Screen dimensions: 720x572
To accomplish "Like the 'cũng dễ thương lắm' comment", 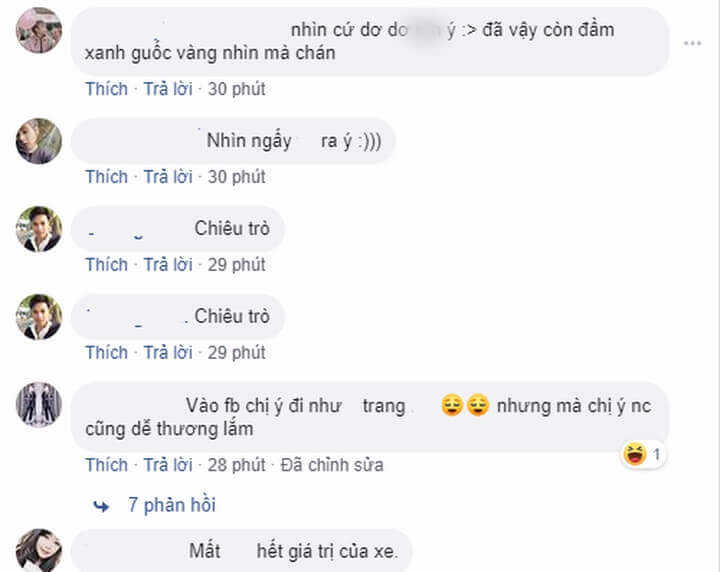I will pos(106,465).
